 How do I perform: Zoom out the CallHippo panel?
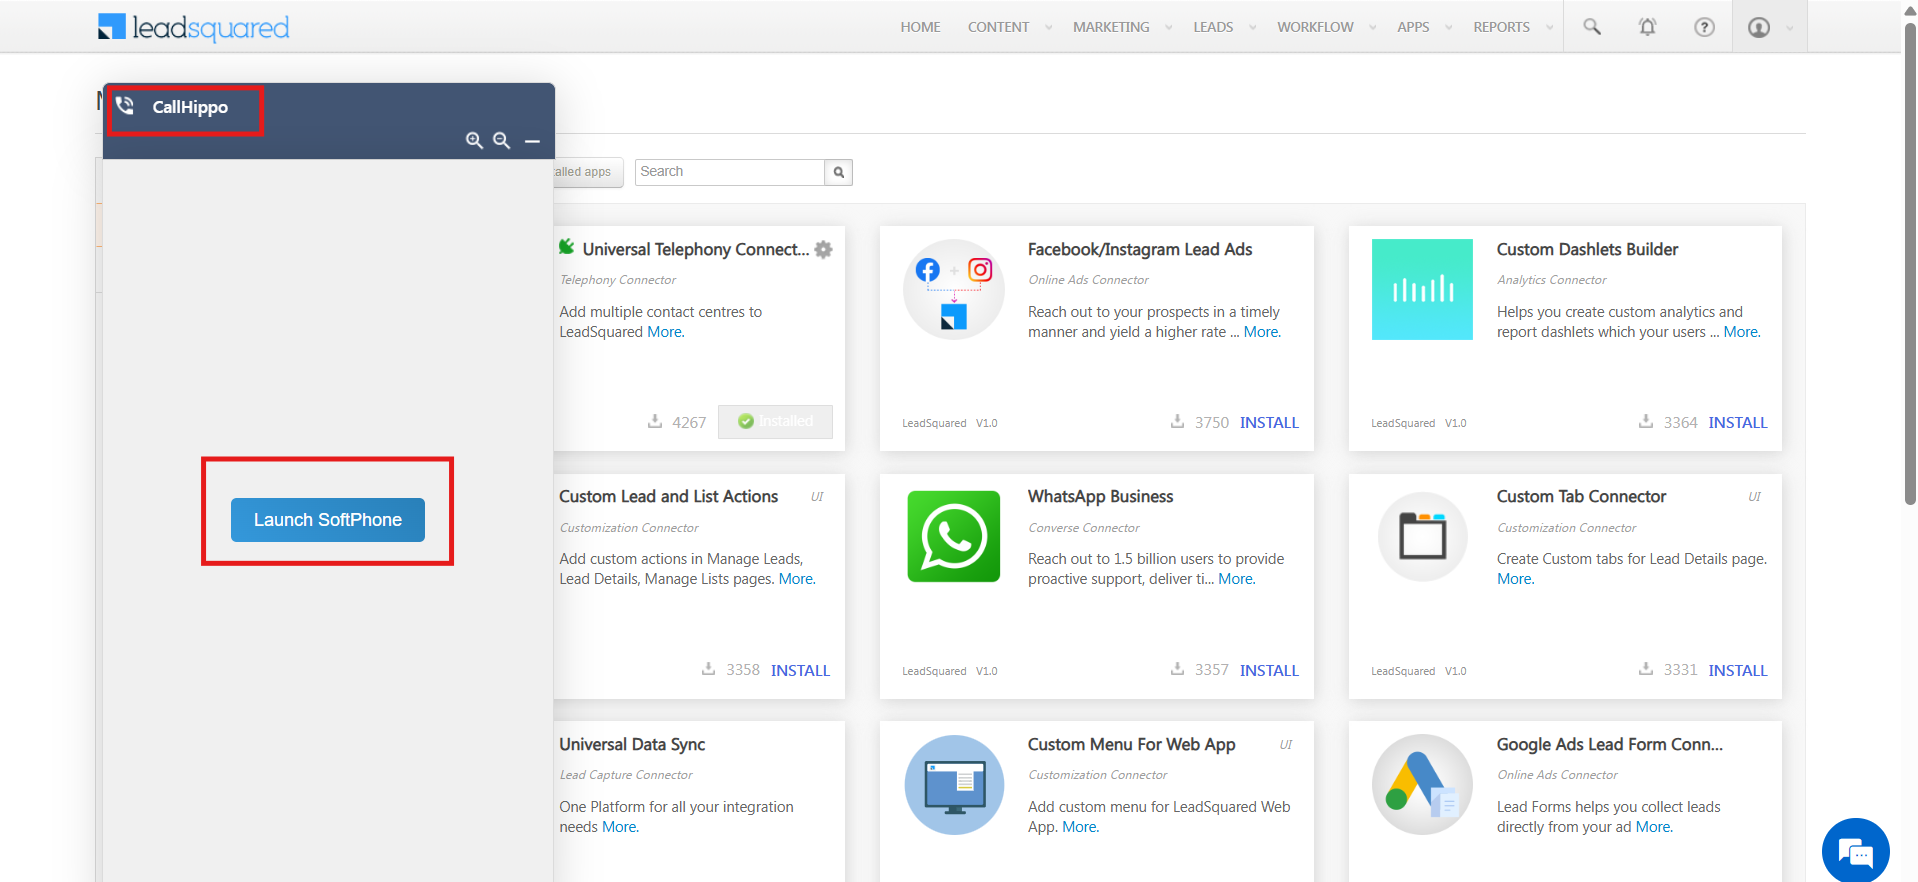click(501, 141)
